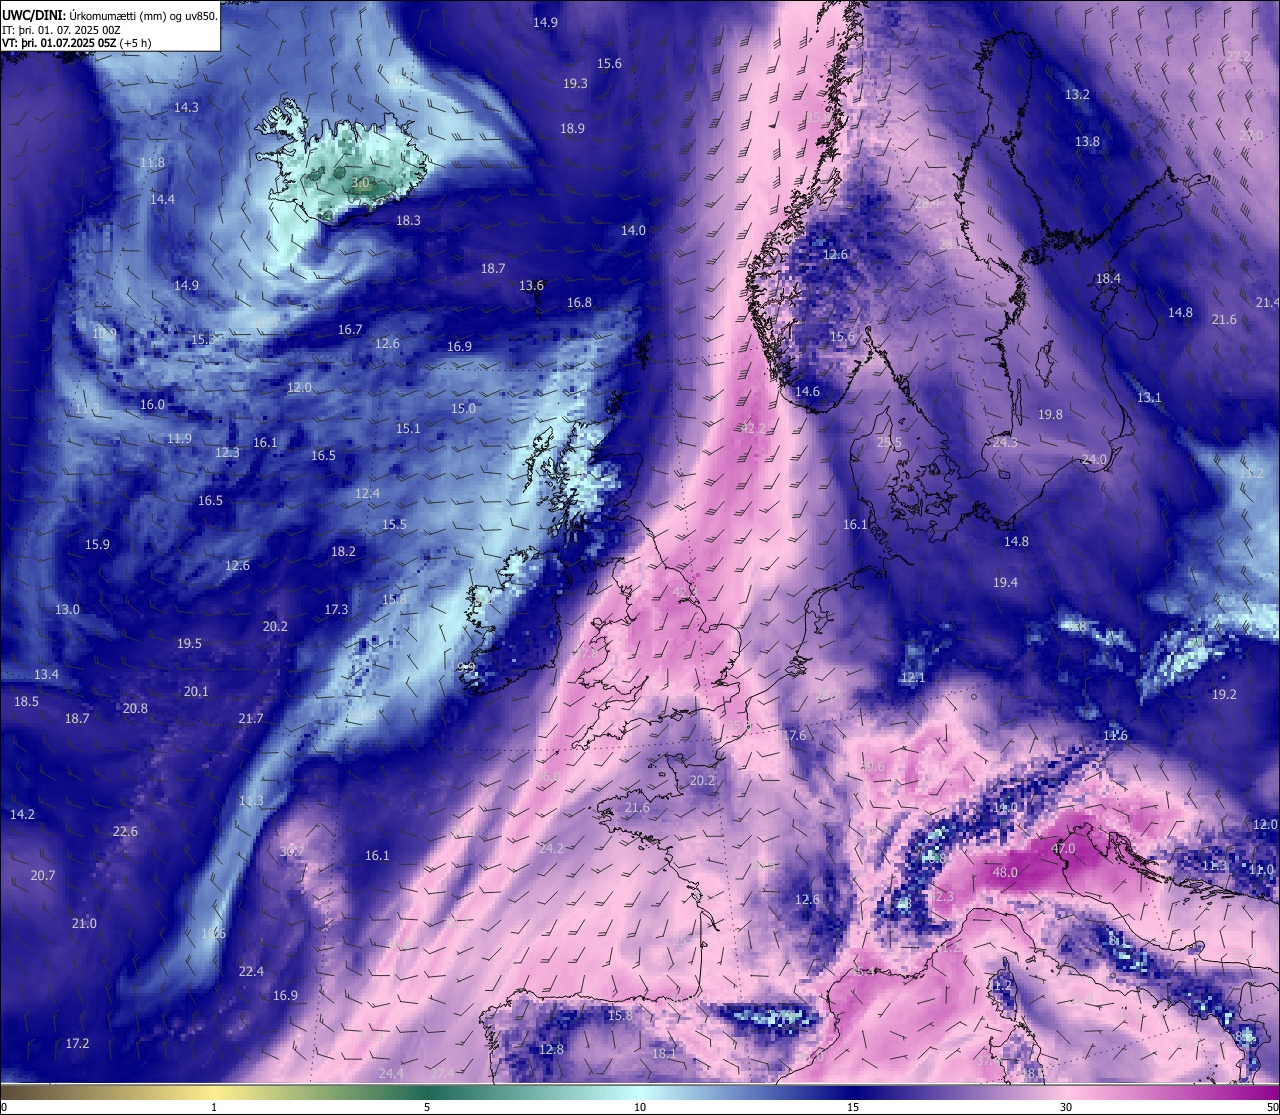The height and width of the screenshot is (1115, 1280).
Task: Click the 18.5 value label
Action: (26, 701)
